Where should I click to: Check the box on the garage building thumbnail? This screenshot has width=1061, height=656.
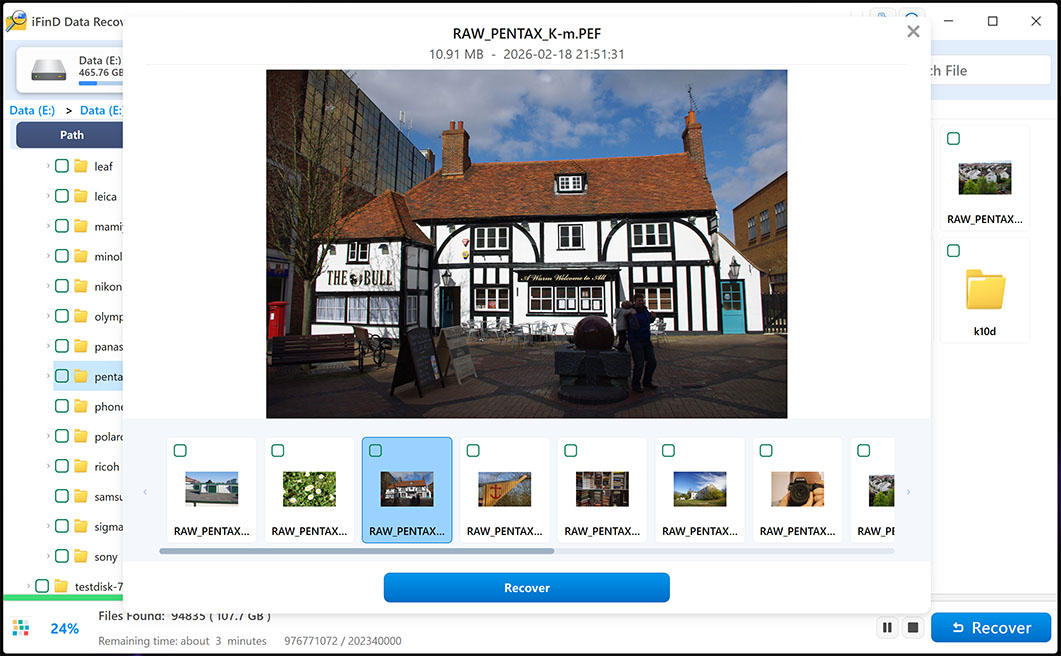click(x=180, y=450)
